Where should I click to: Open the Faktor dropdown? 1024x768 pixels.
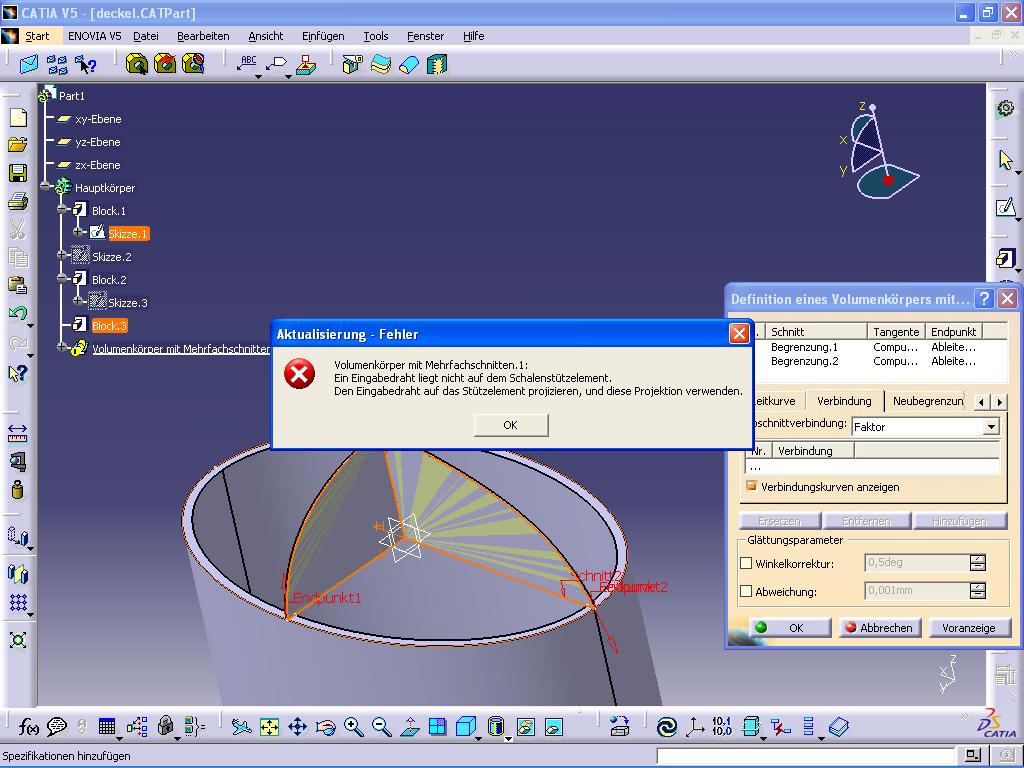(991, 426)
